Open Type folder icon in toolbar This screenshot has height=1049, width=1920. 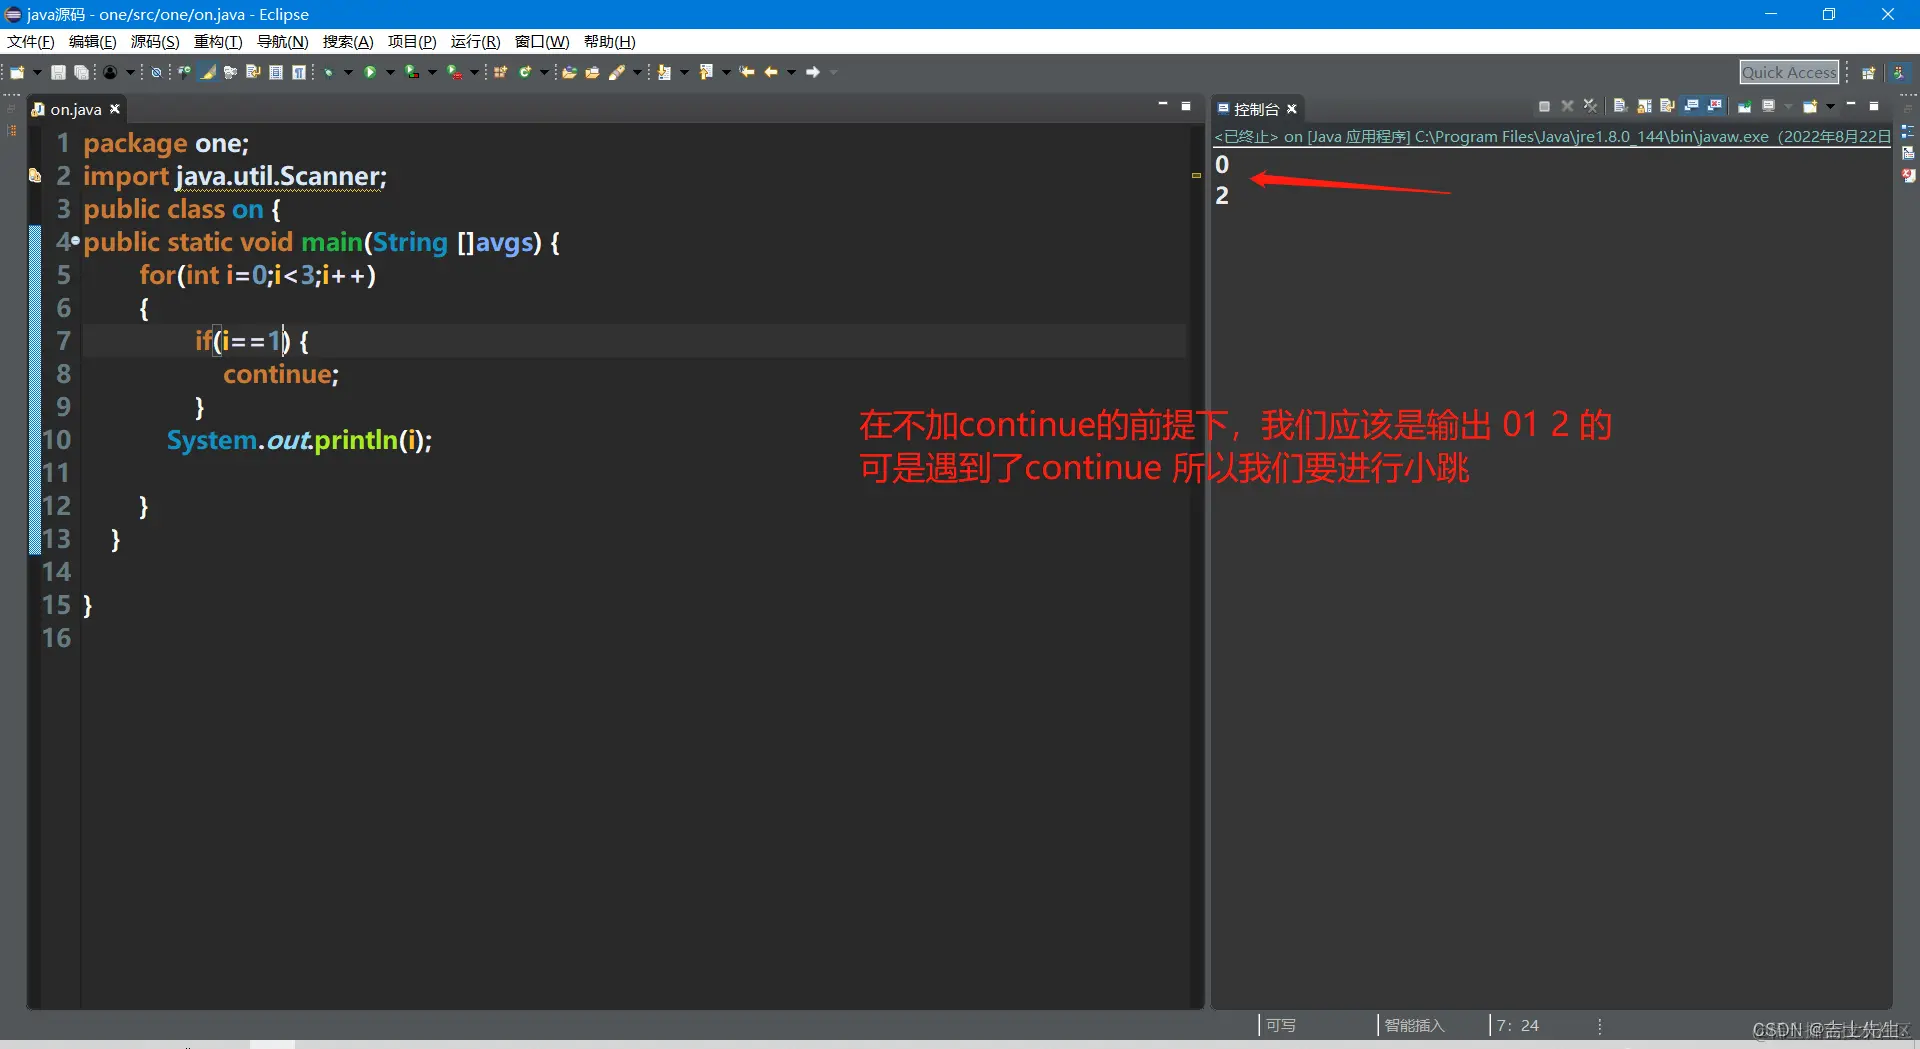click(x=569, y=72)
